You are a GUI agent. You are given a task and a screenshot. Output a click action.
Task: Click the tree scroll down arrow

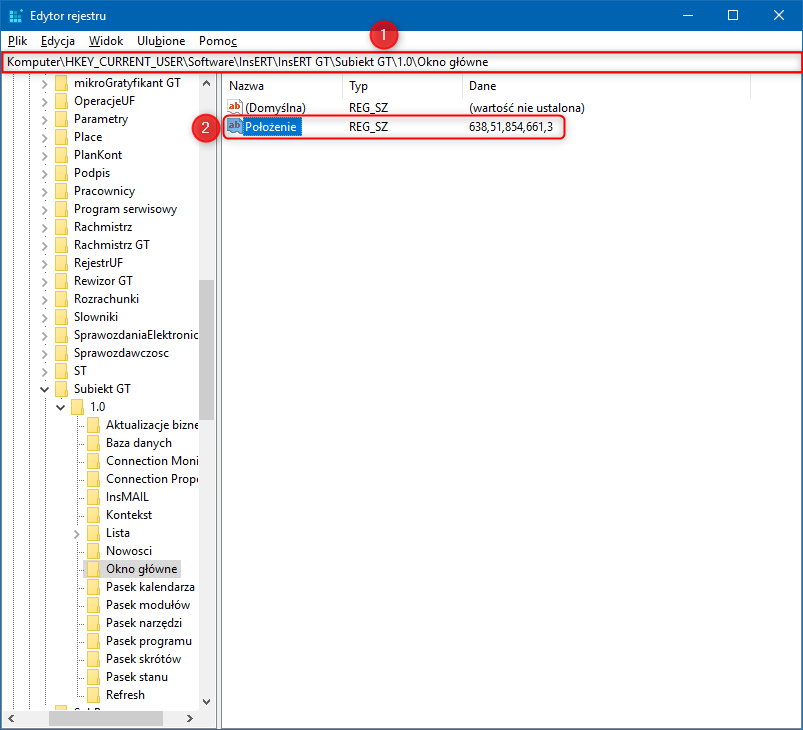(206, 702)
